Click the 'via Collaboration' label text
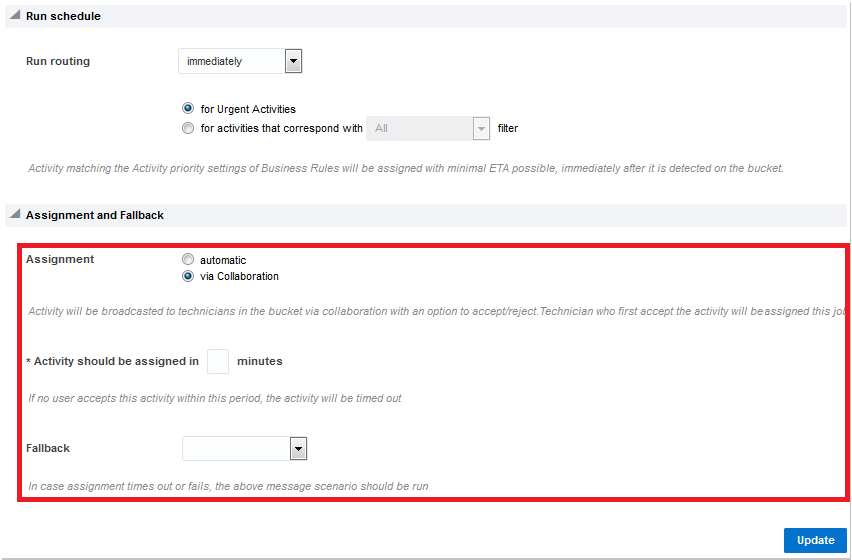This screenshot has height=560, width=852. (239, 276)
